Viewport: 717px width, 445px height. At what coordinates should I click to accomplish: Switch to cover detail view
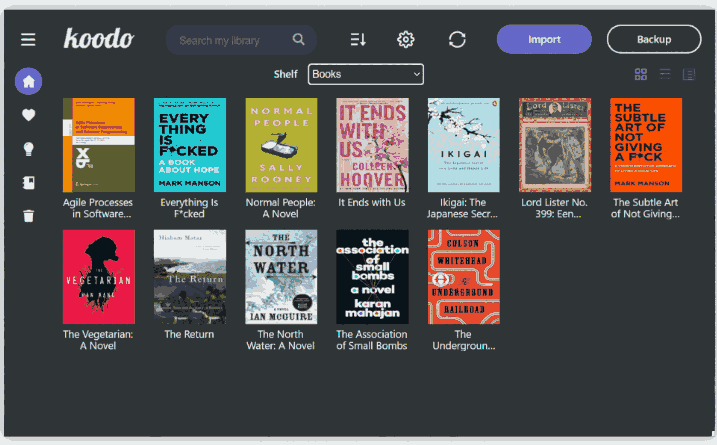point(689,74)
